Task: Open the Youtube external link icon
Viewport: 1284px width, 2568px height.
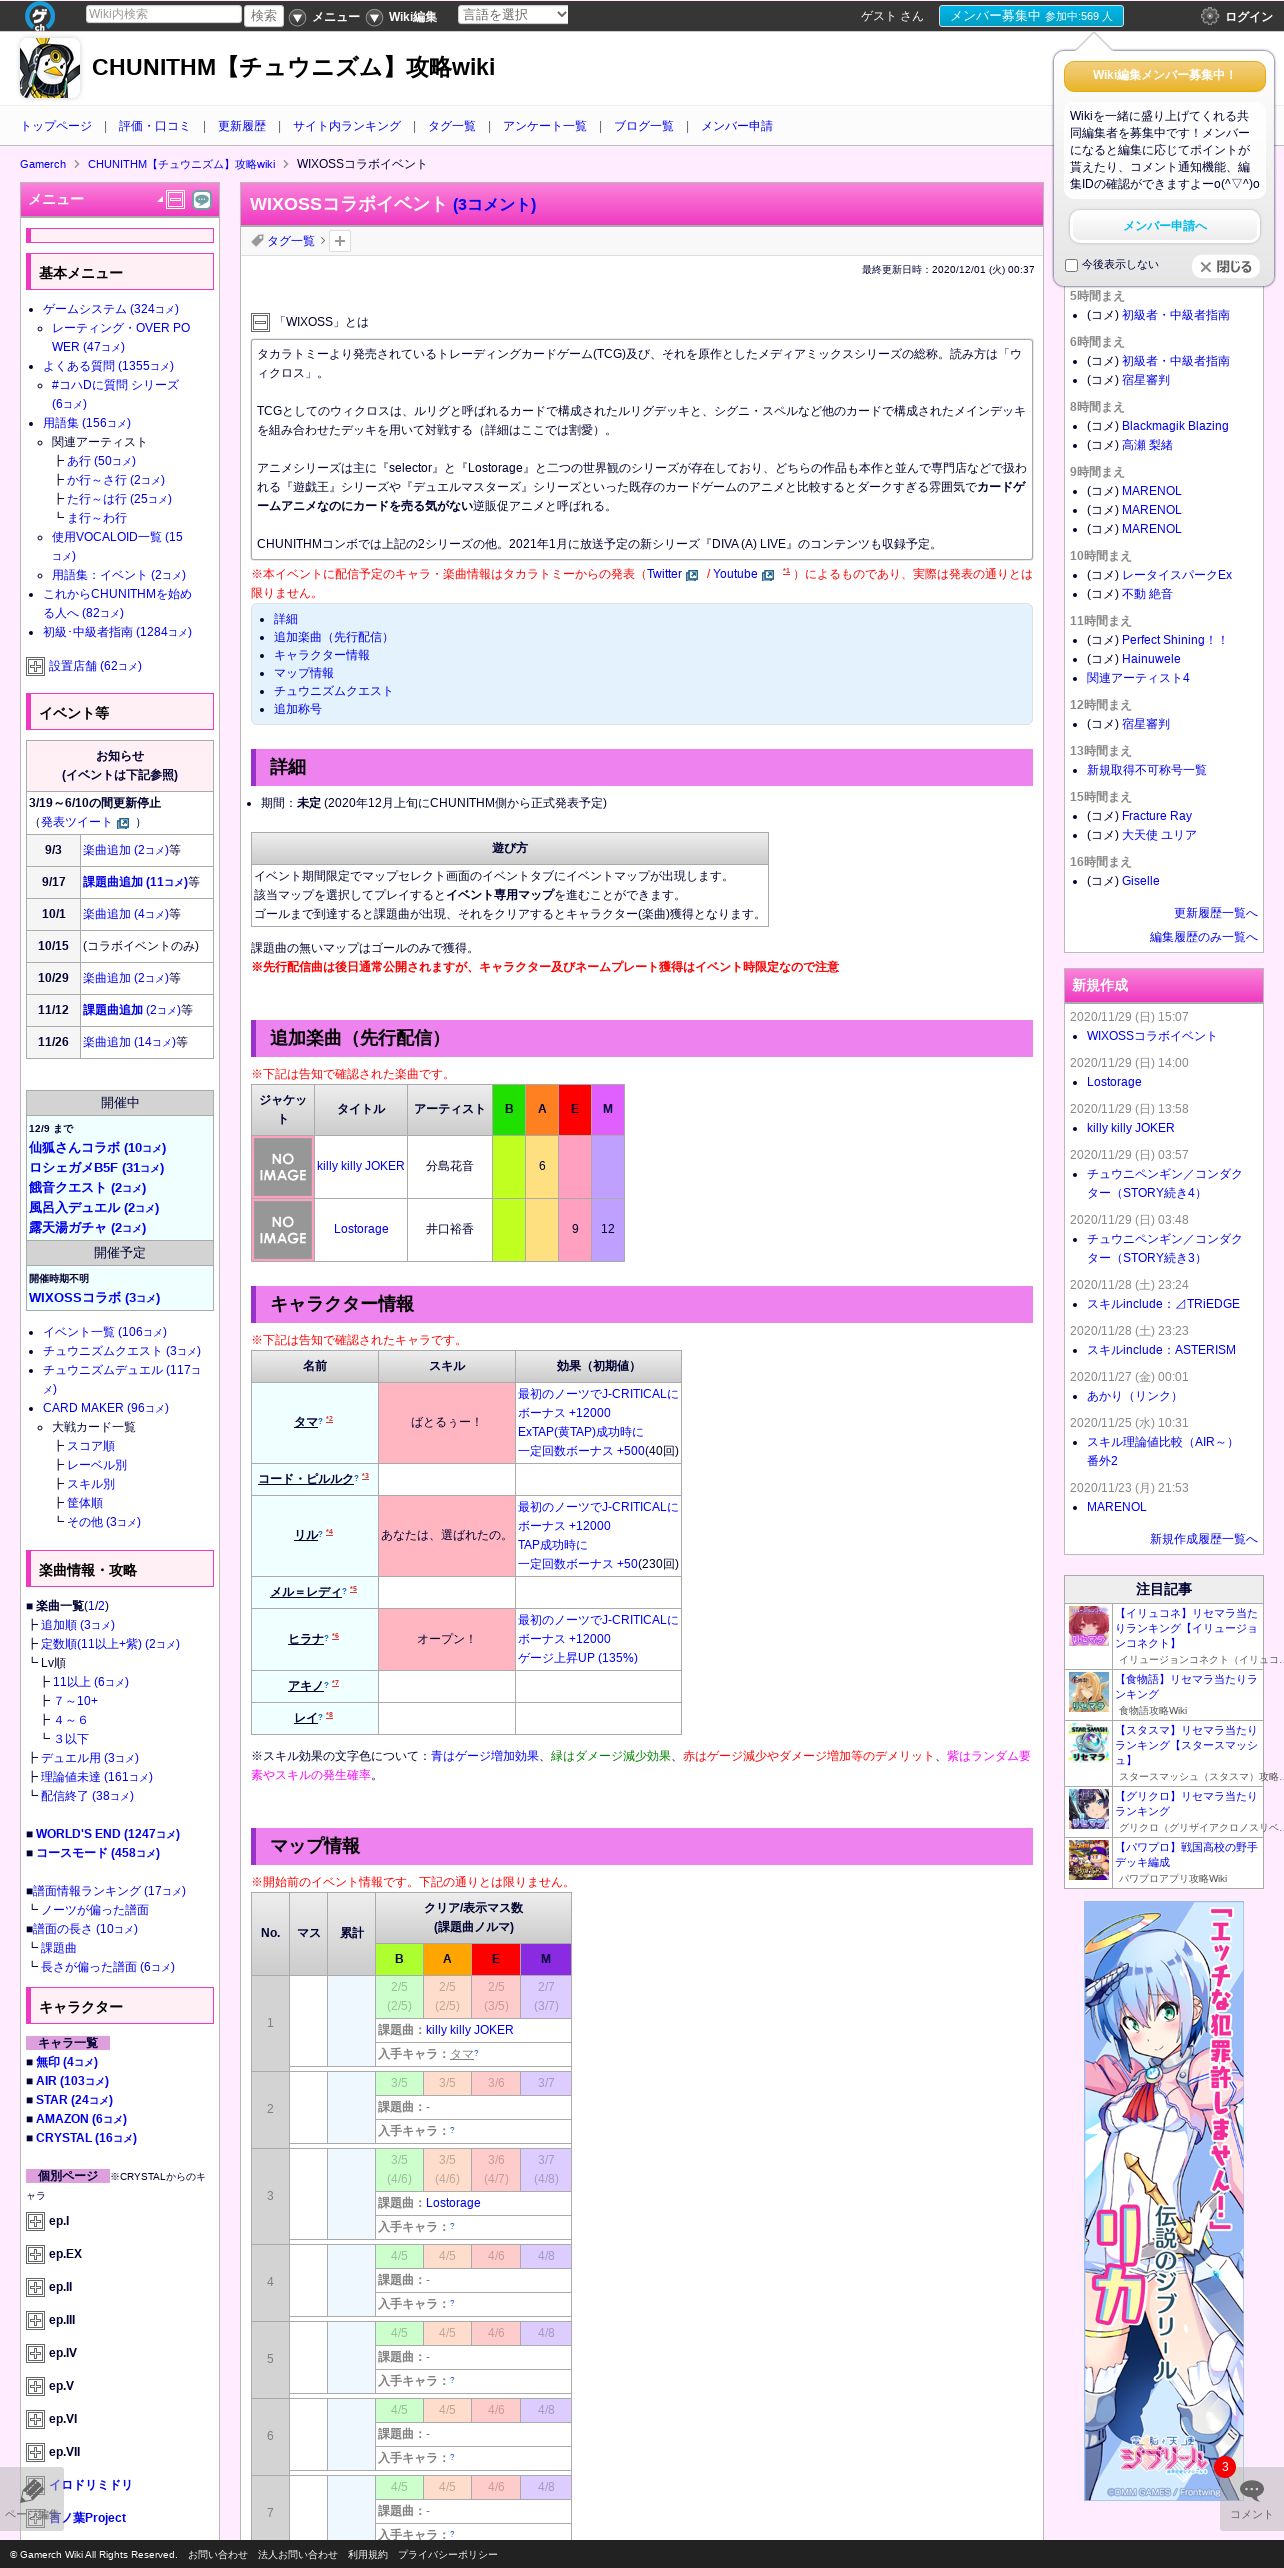Action: pyautogui.click(x=768, y=575)
